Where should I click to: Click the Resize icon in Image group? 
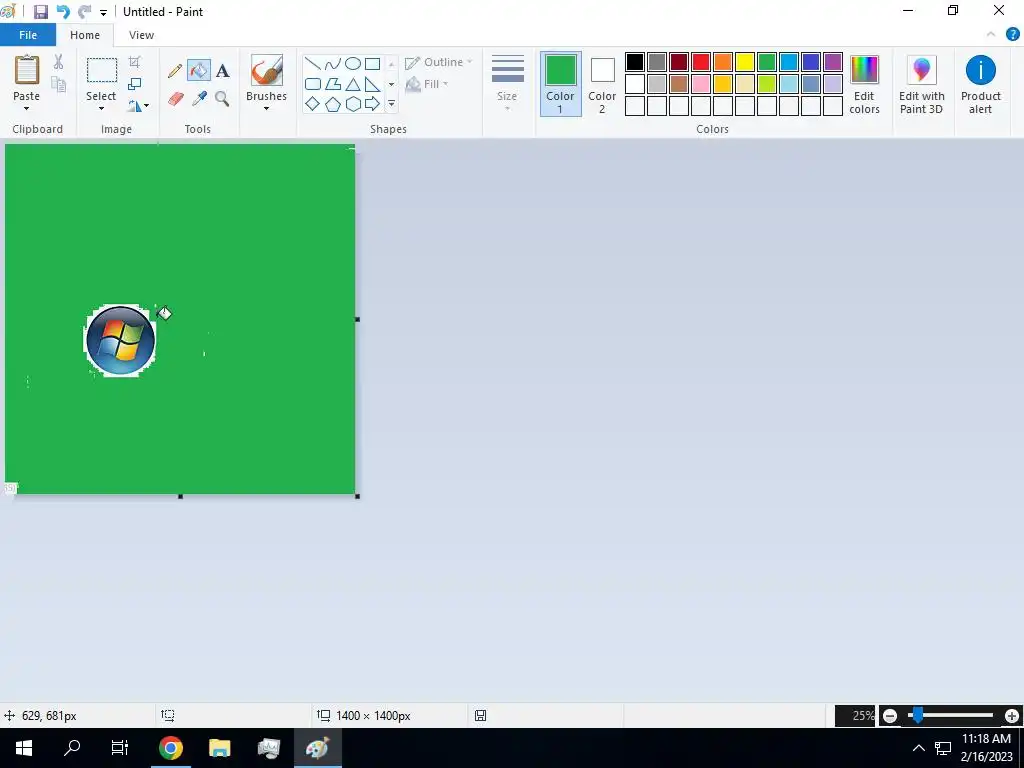pyautogui.click(x=135, y=84)
